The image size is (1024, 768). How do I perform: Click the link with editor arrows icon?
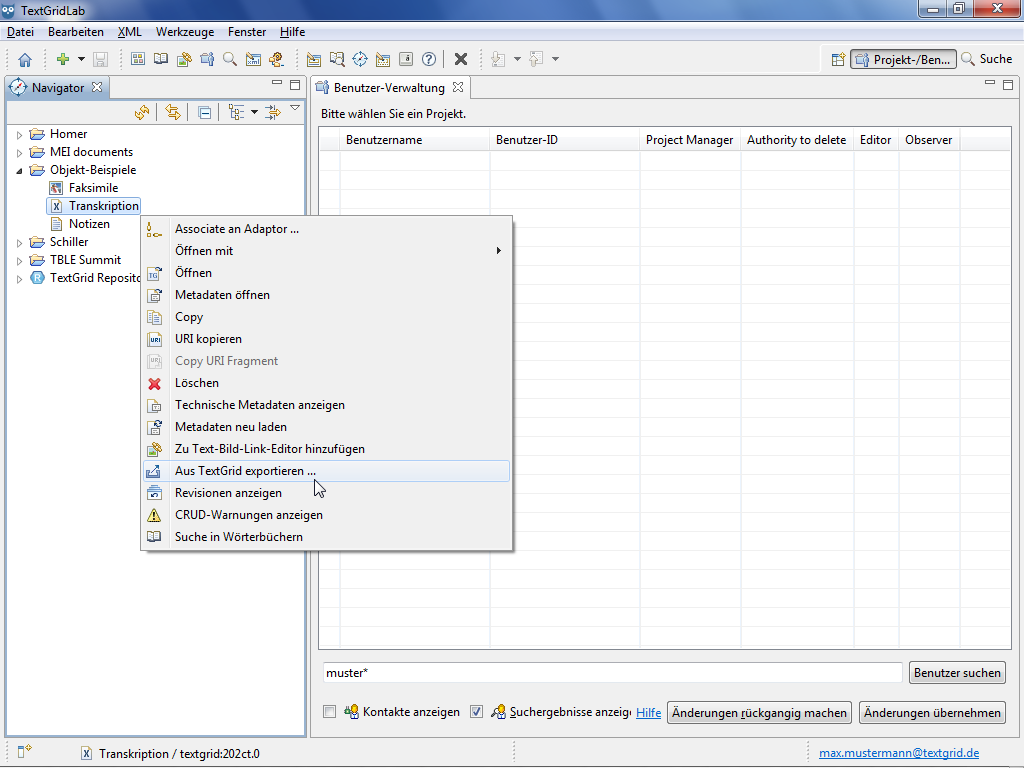coord(172,113)
